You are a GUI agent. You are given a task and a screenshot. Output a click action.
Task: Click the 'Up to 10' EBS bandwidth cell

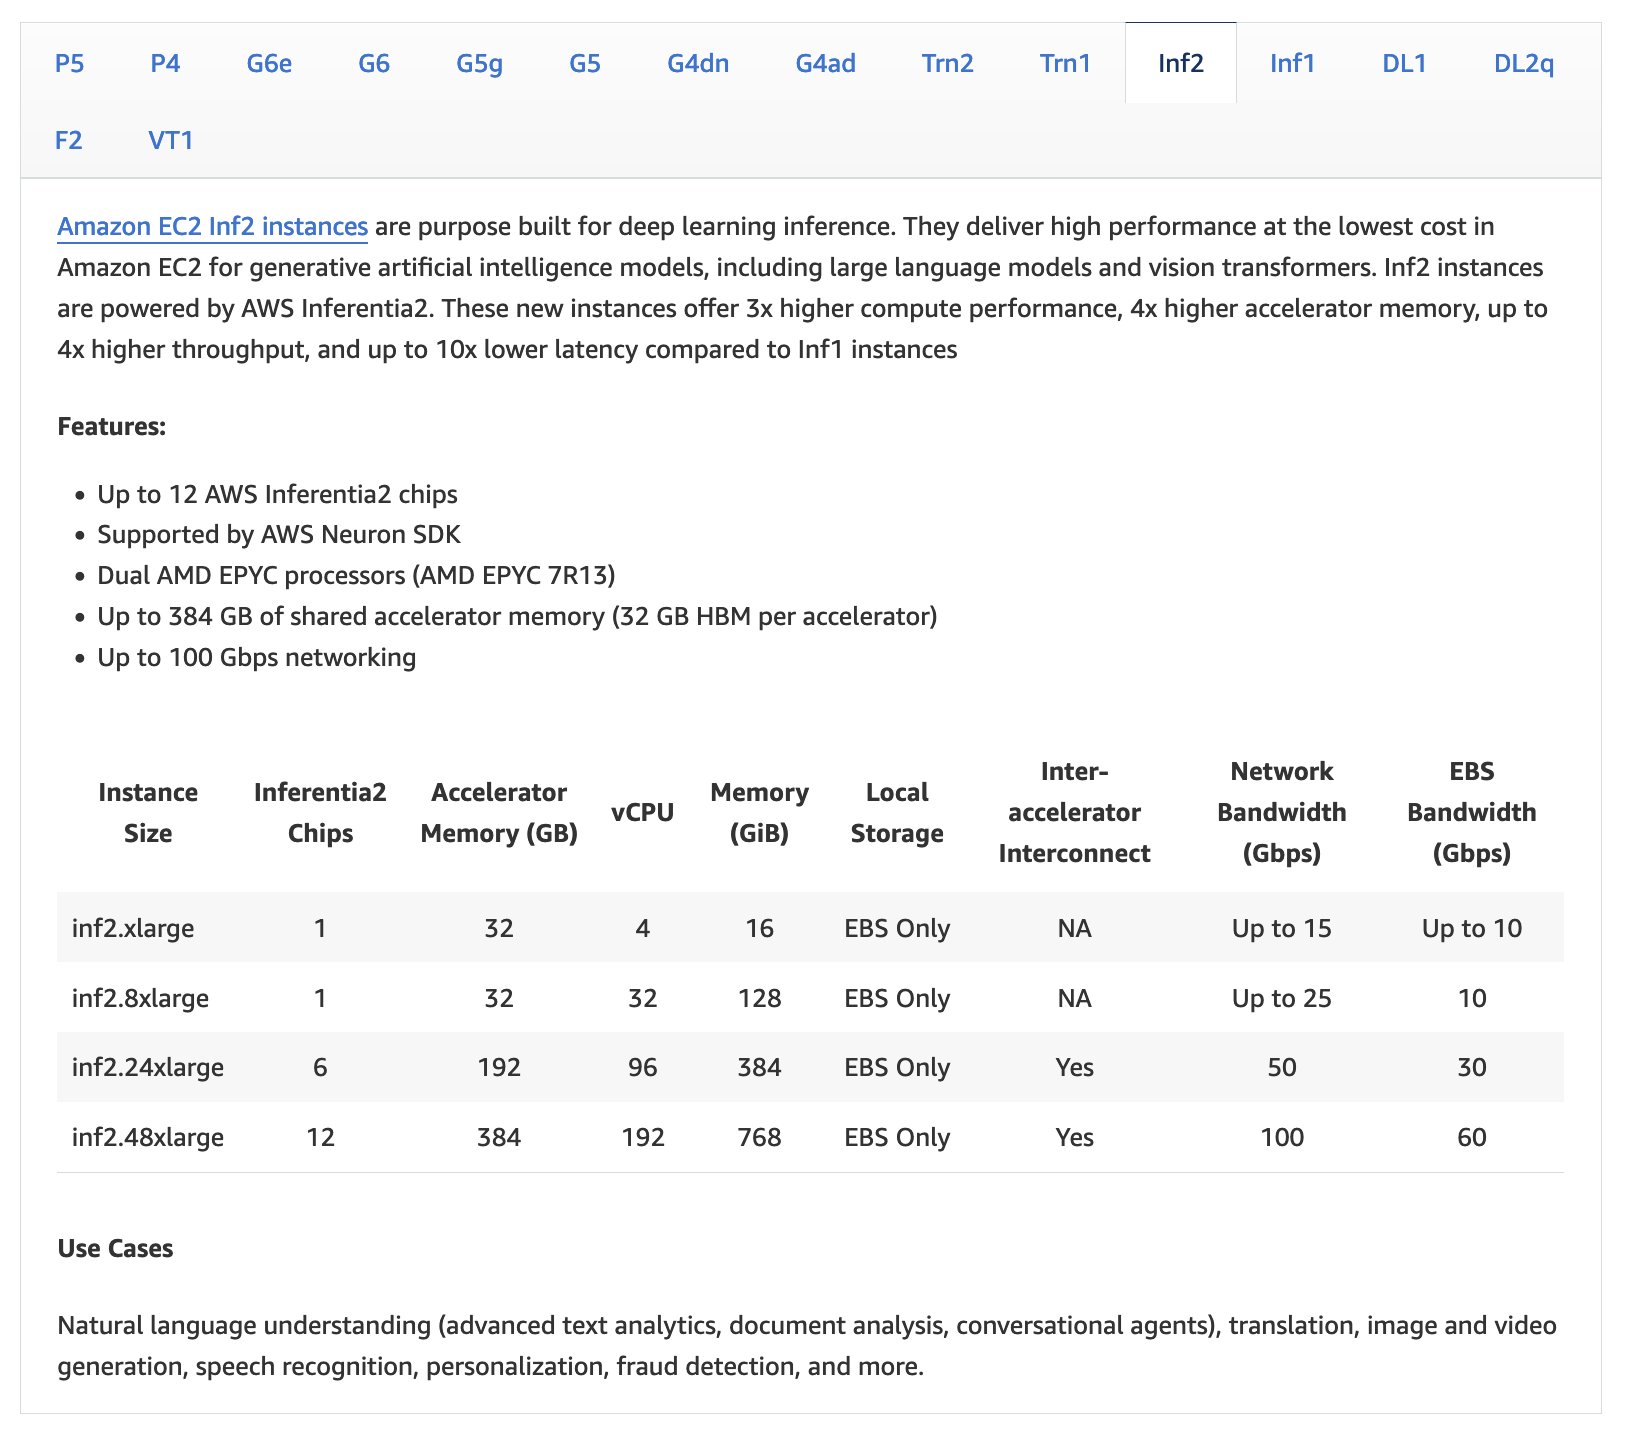click(1471, 928)
